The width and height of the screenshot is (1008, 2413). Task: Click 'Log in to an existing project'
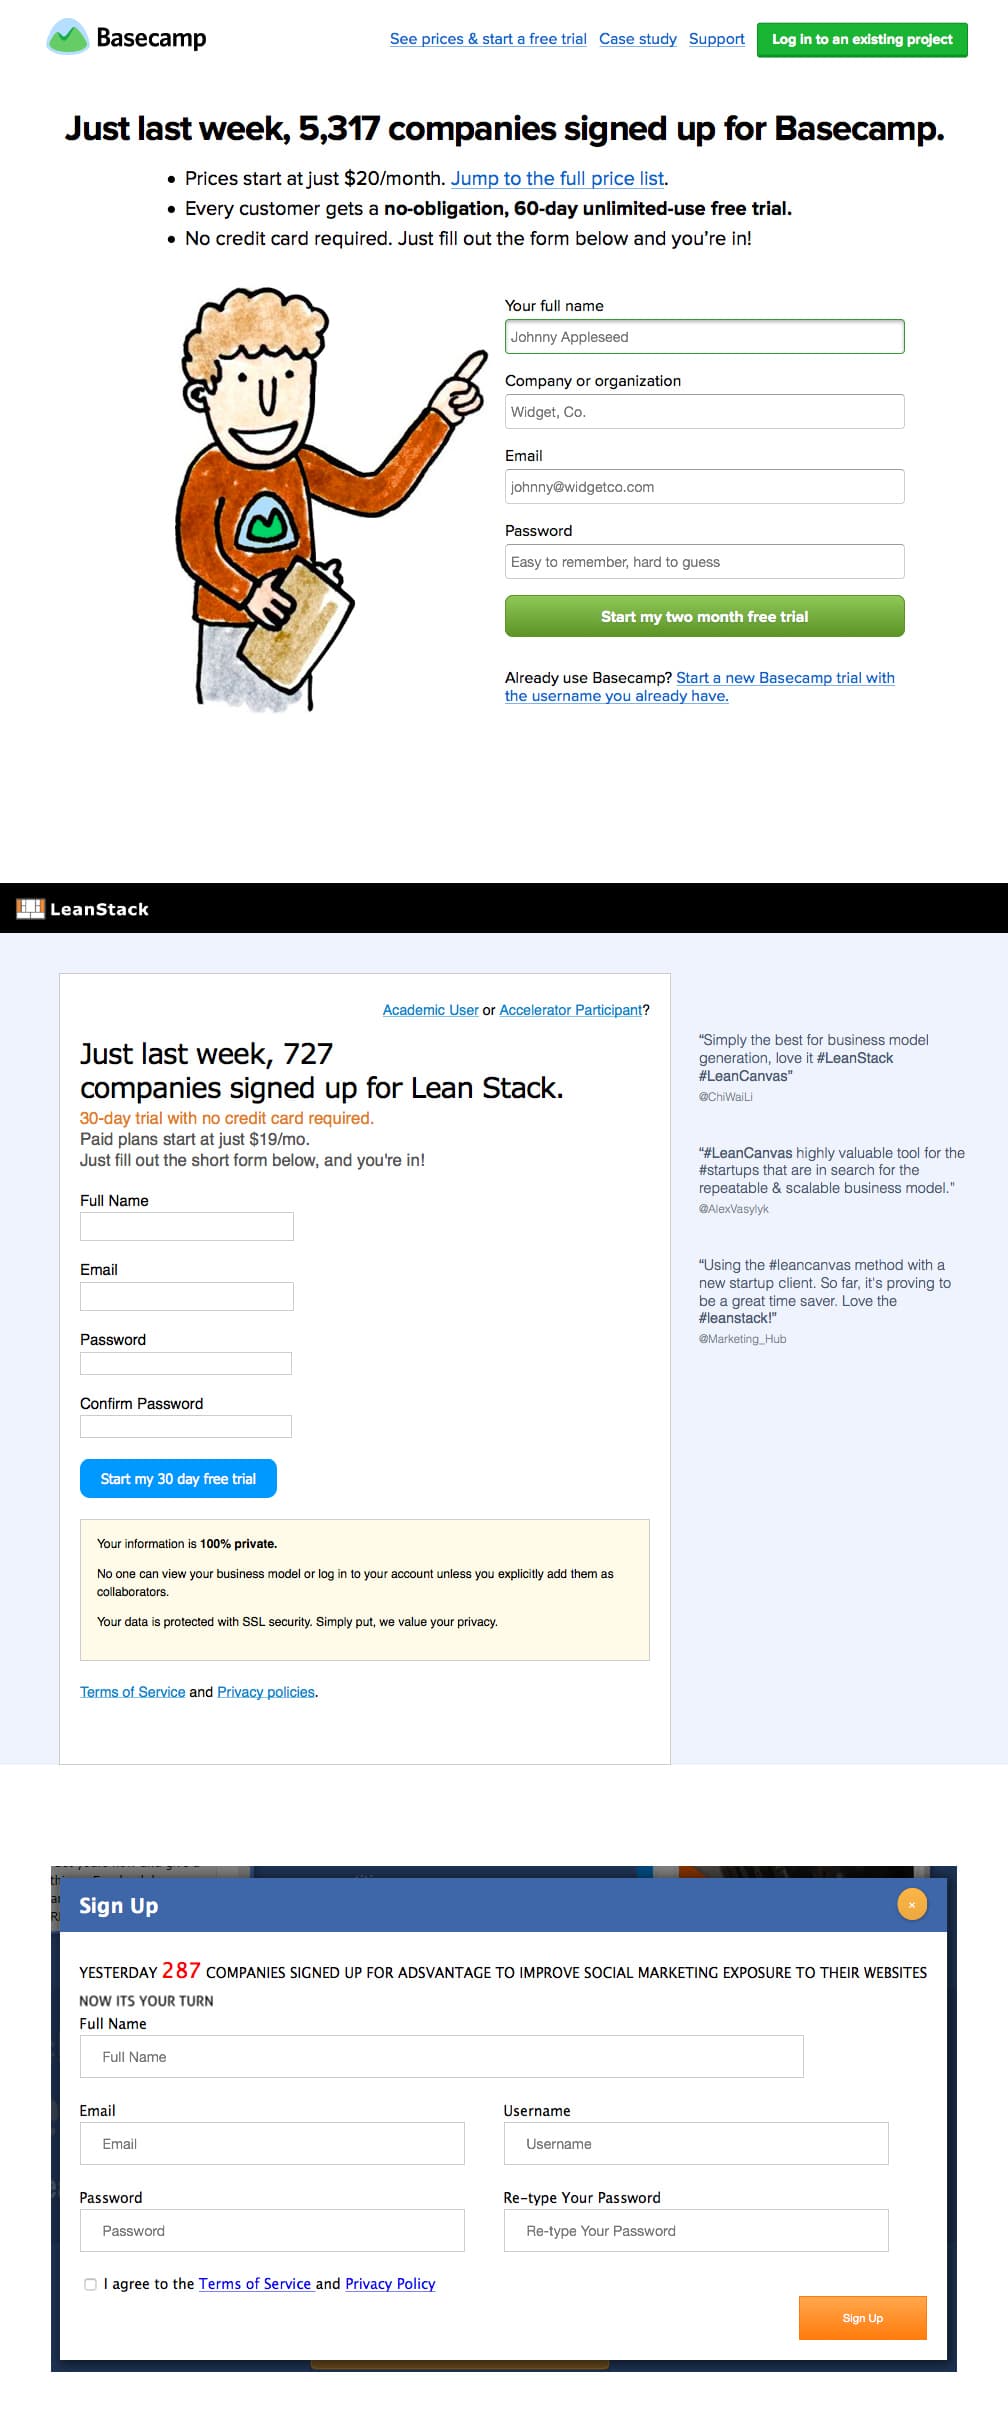pyautogui.click(x=862, y=40)
